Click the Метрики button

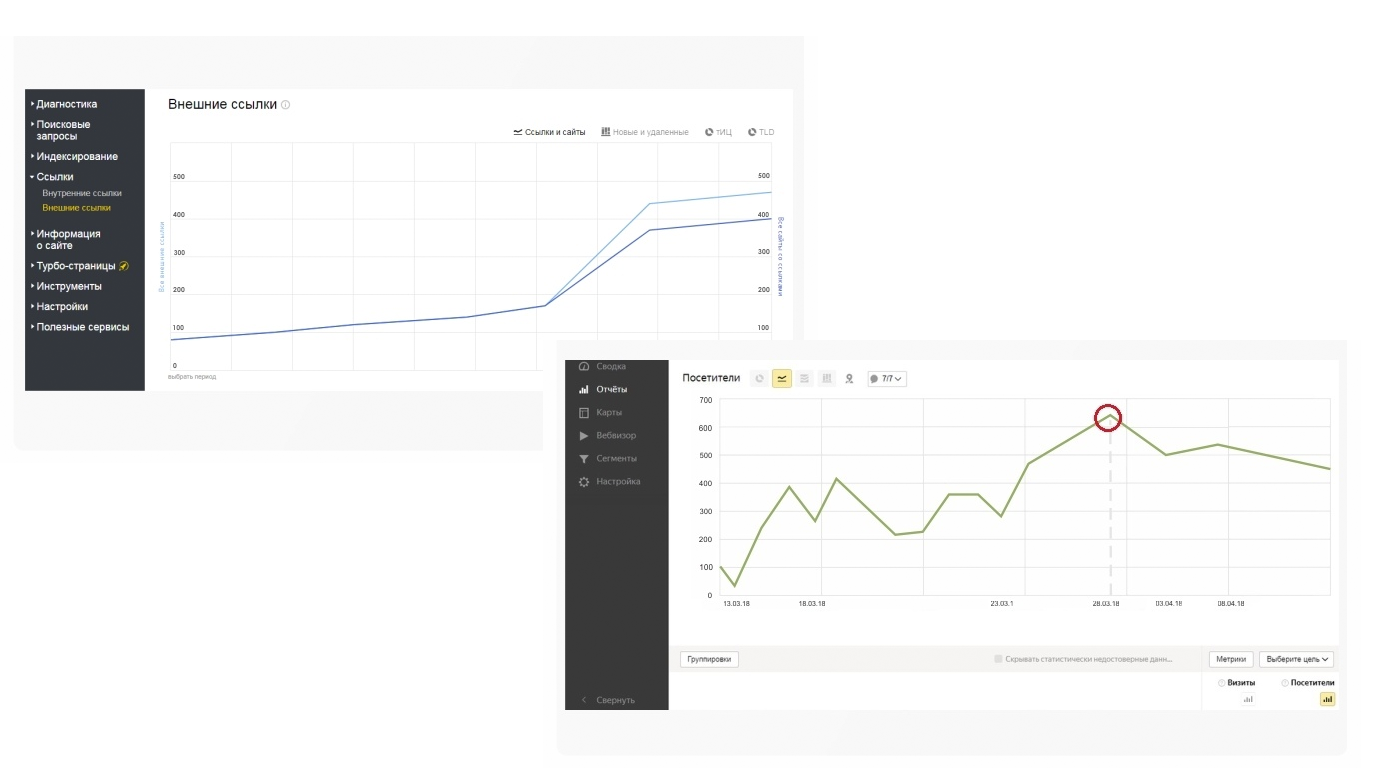1231,659
